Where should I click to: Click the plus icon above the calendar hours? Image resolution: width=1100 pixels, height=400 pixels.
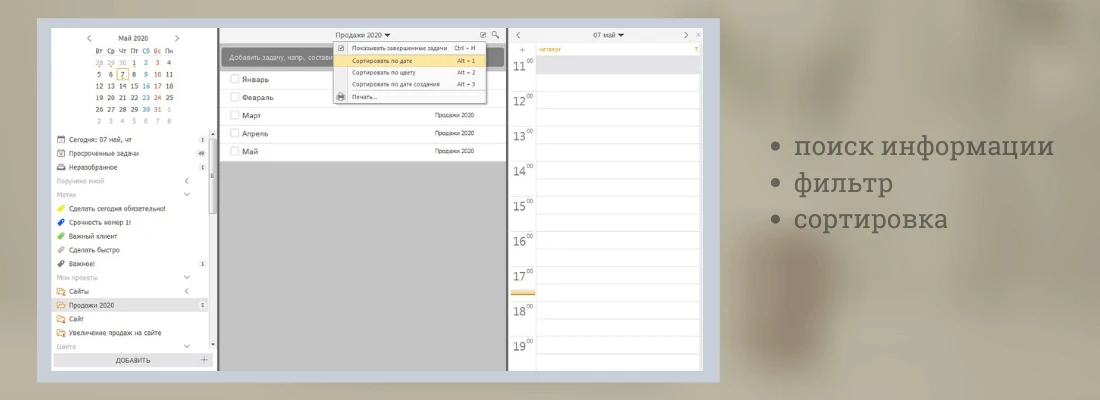point(521,49)
